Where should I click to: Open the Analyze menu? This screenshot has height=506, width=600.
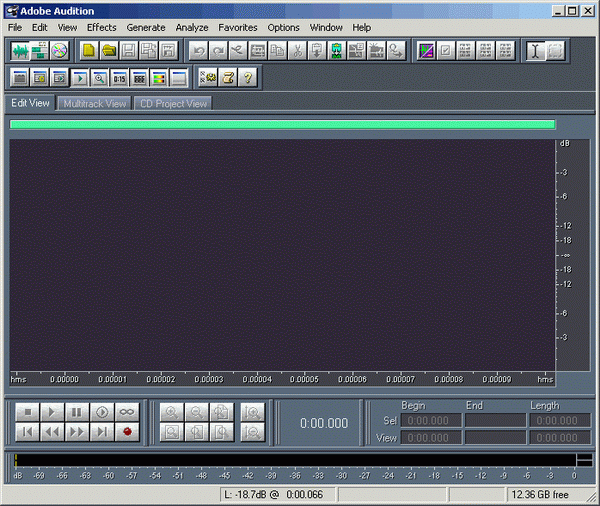click(192, 28)
